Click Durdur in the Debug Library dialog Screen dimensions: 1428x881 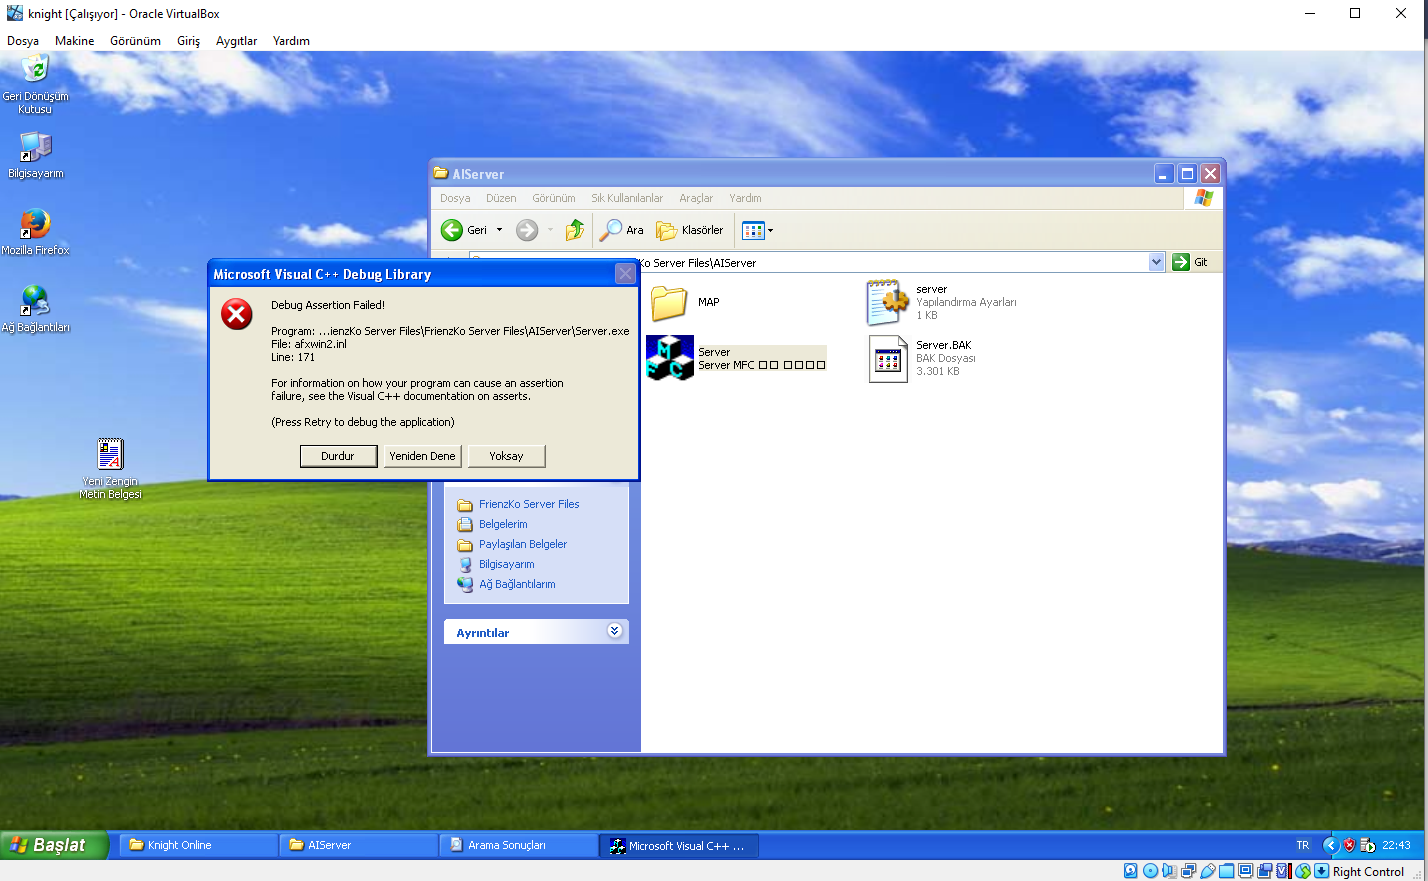[338, 456]
